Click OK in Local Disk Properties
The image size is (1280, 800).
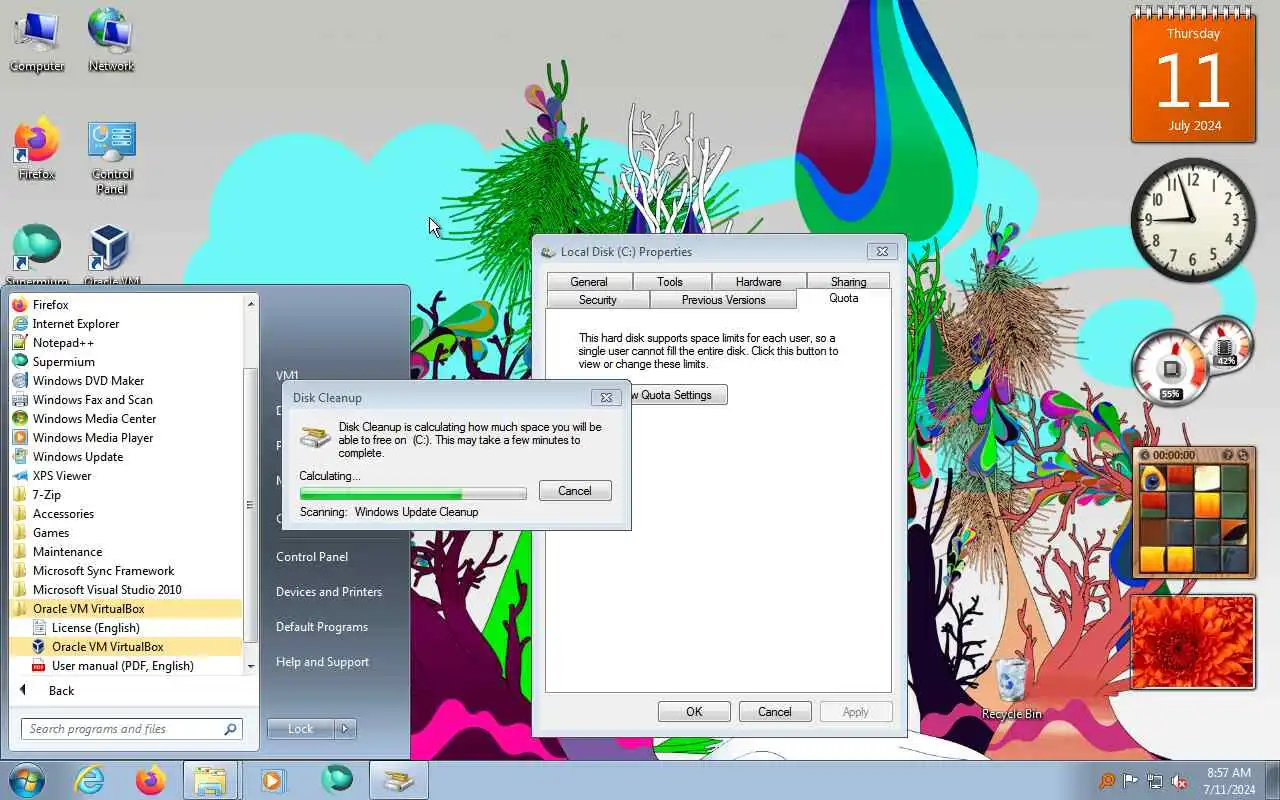pos(694,712)
